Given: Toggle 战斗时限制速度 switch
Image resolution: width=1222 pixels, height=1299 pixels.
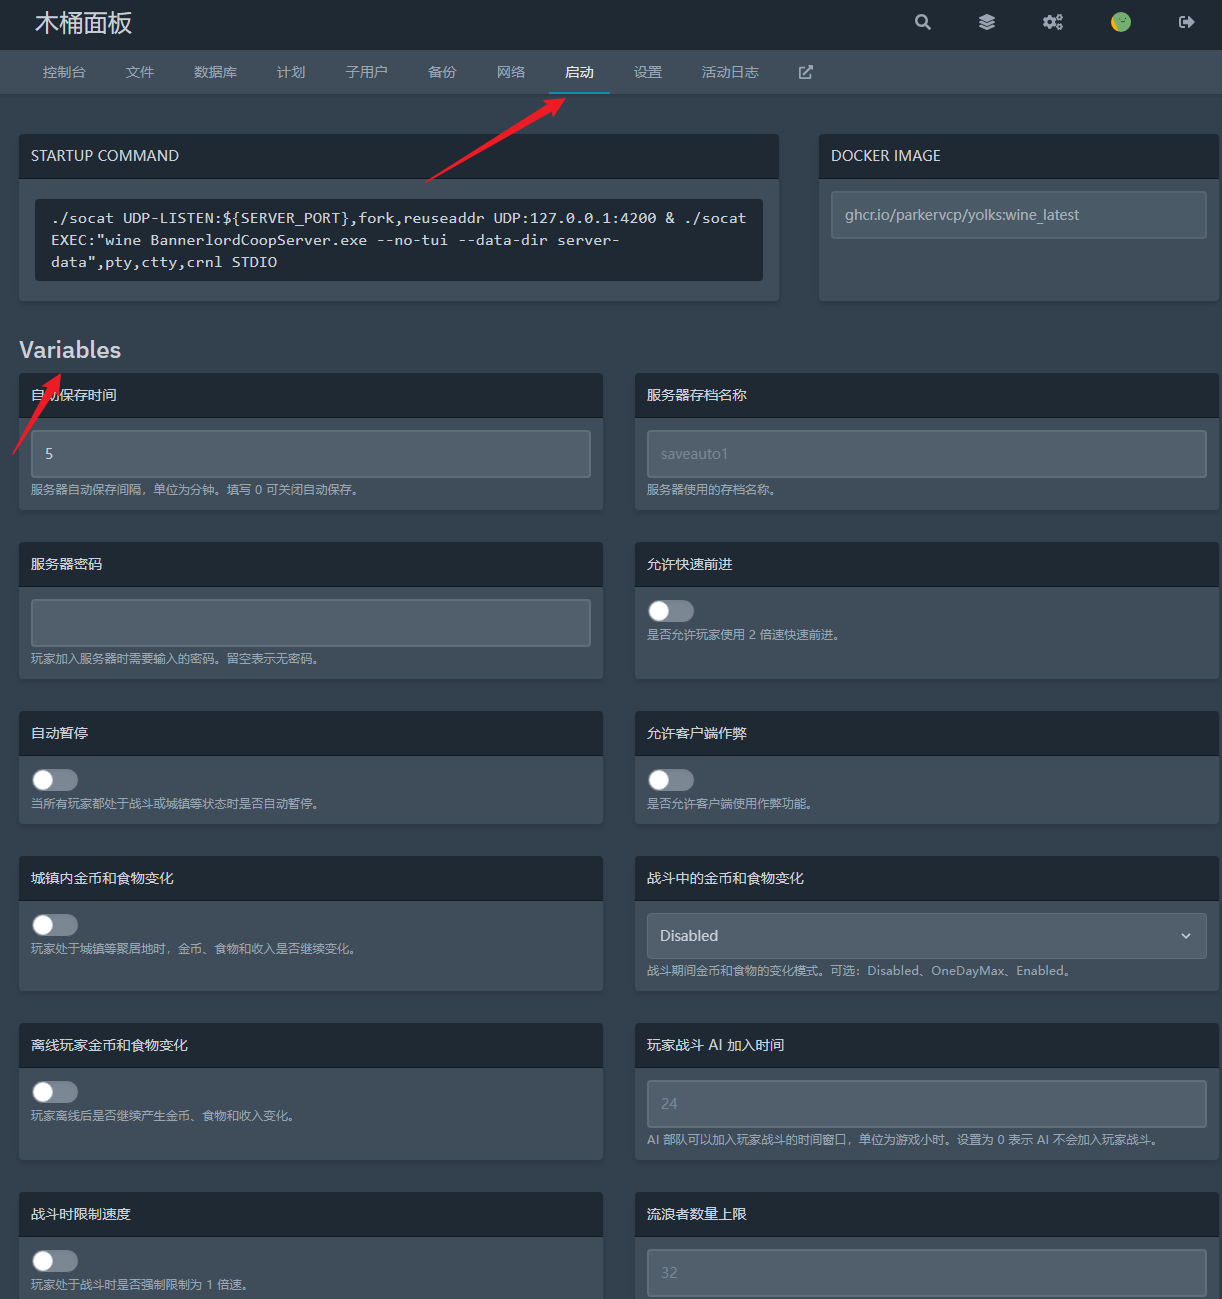Looking at the screenshot, I should (x=54, y=1260).
